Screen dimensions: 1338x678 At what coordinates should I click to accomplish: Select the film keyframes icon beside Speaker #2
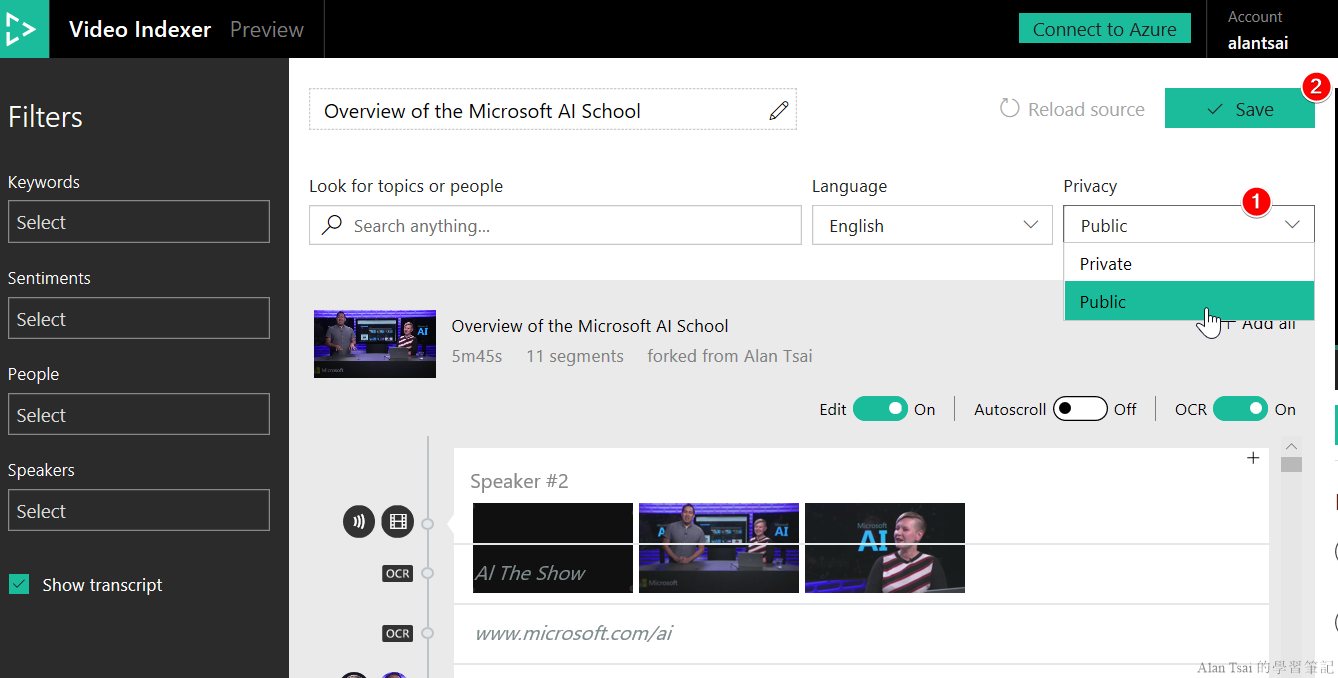tap(398, 520)
